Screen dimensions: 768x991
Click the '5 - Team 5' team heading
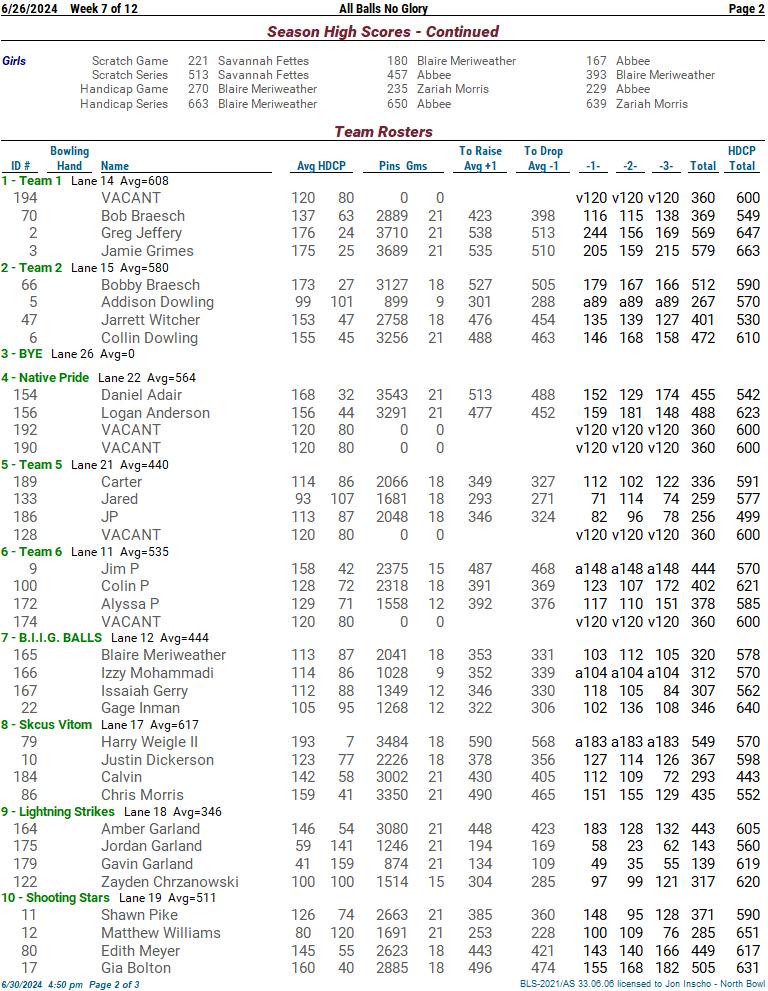[32, 465]
